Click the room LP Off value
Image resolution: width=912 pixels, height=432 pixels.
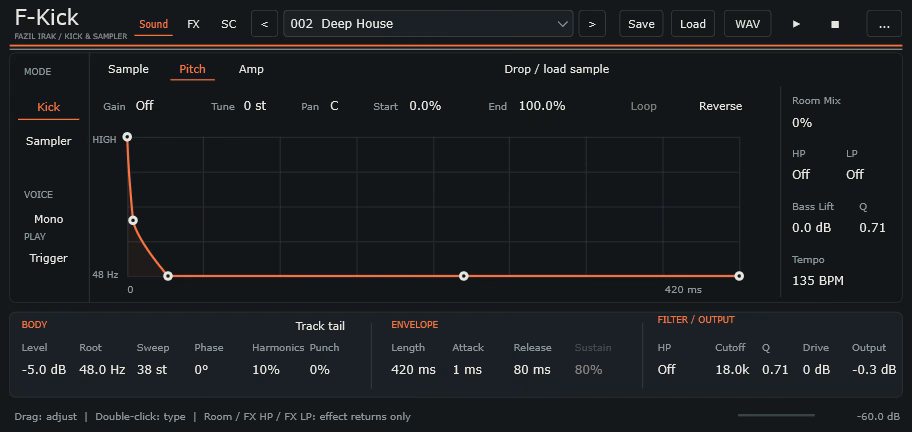(x=854, y=174)
